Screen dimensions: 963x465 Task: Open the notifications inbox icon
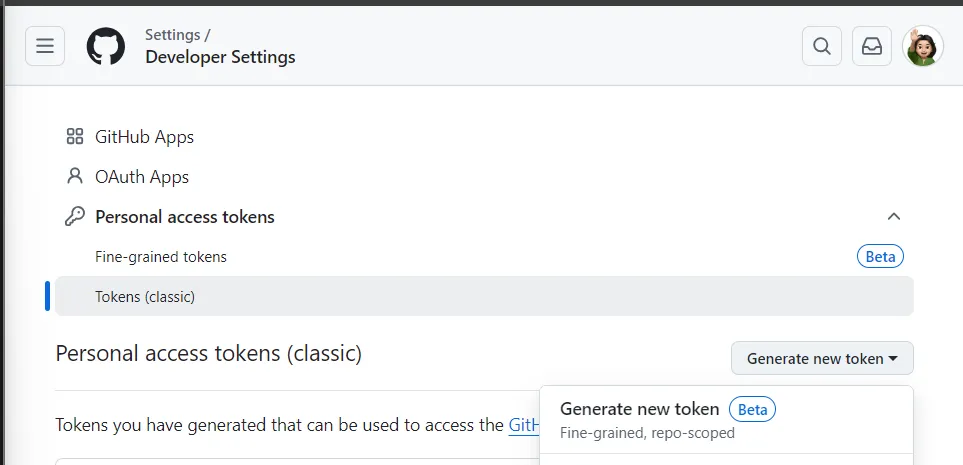(871, 46)
